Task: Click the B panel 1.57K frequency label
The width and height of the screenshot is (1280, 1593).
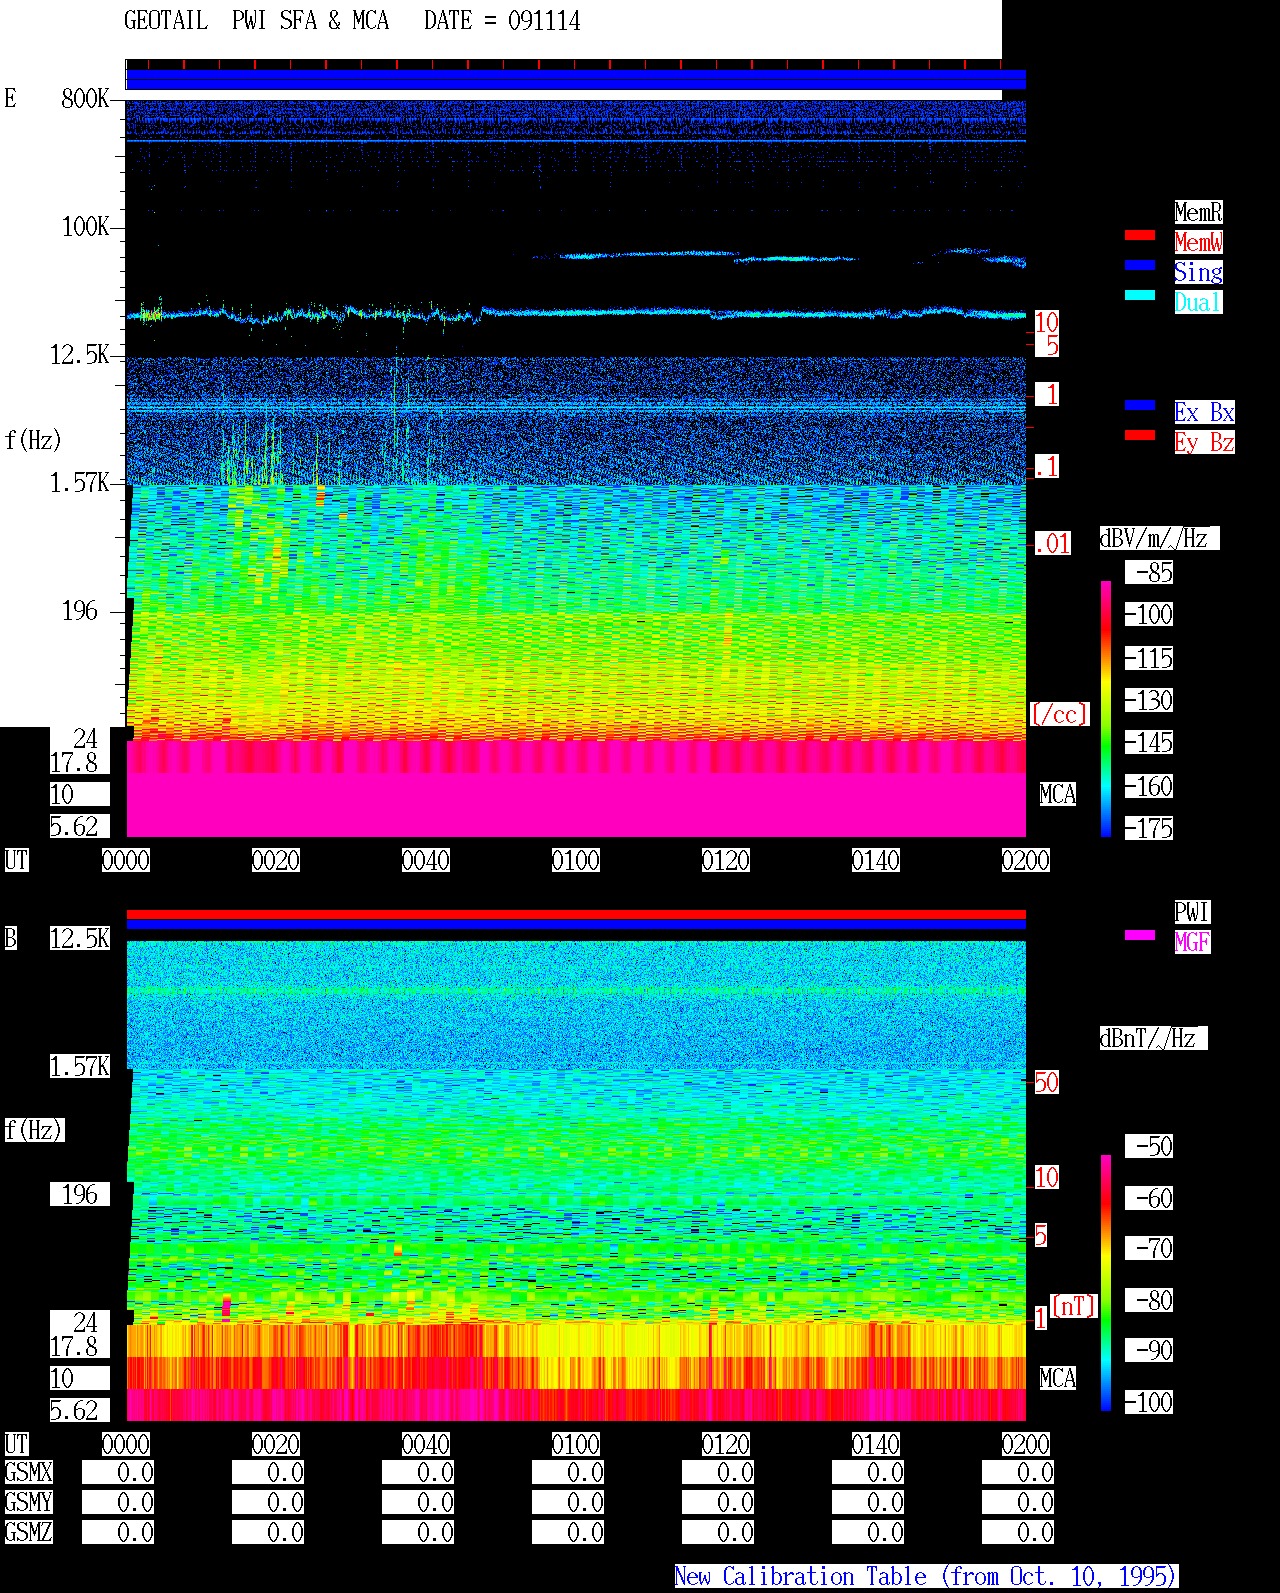Action: click(x=80, y=1067)
